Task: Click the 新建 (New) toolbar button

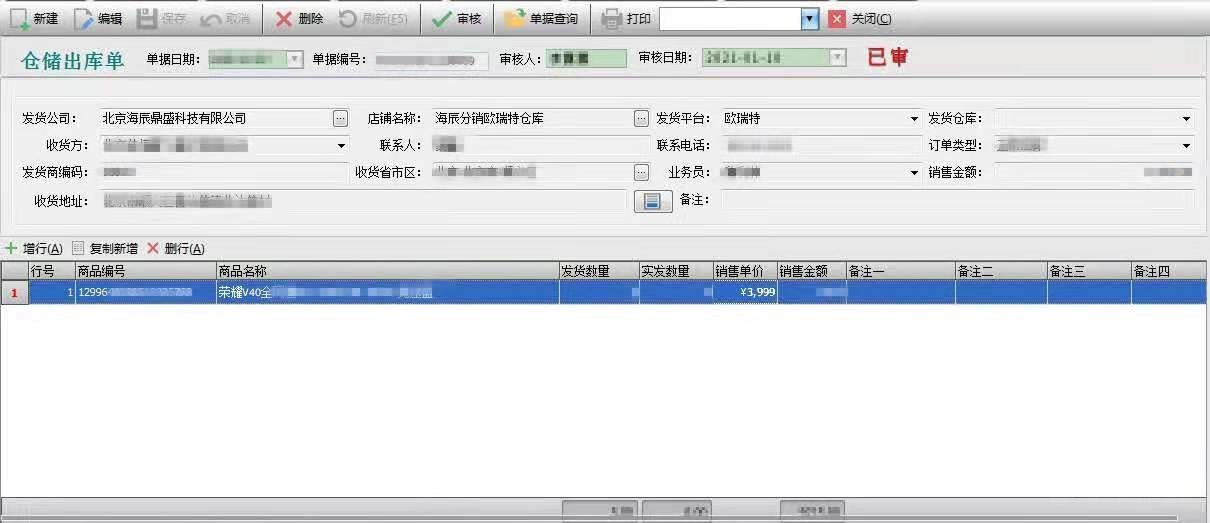Action: coord(34,18)
